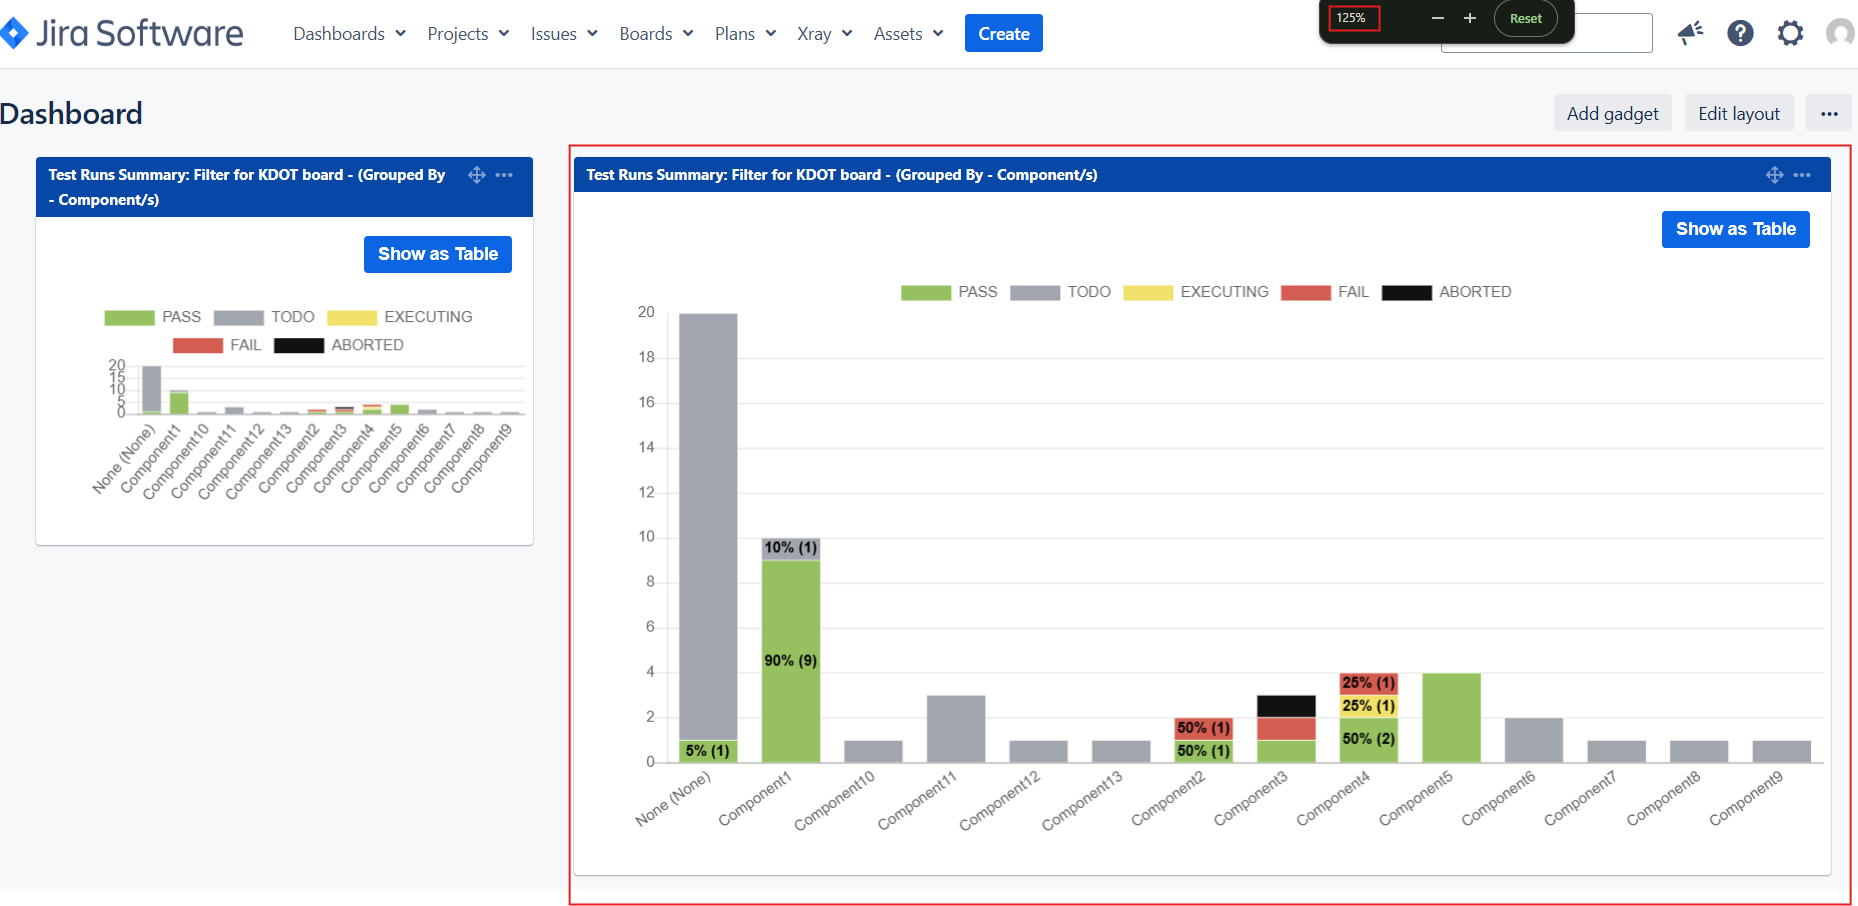Open the right gadget's three-dot menu
The image size is (1858, 906).
(1802, 175)
